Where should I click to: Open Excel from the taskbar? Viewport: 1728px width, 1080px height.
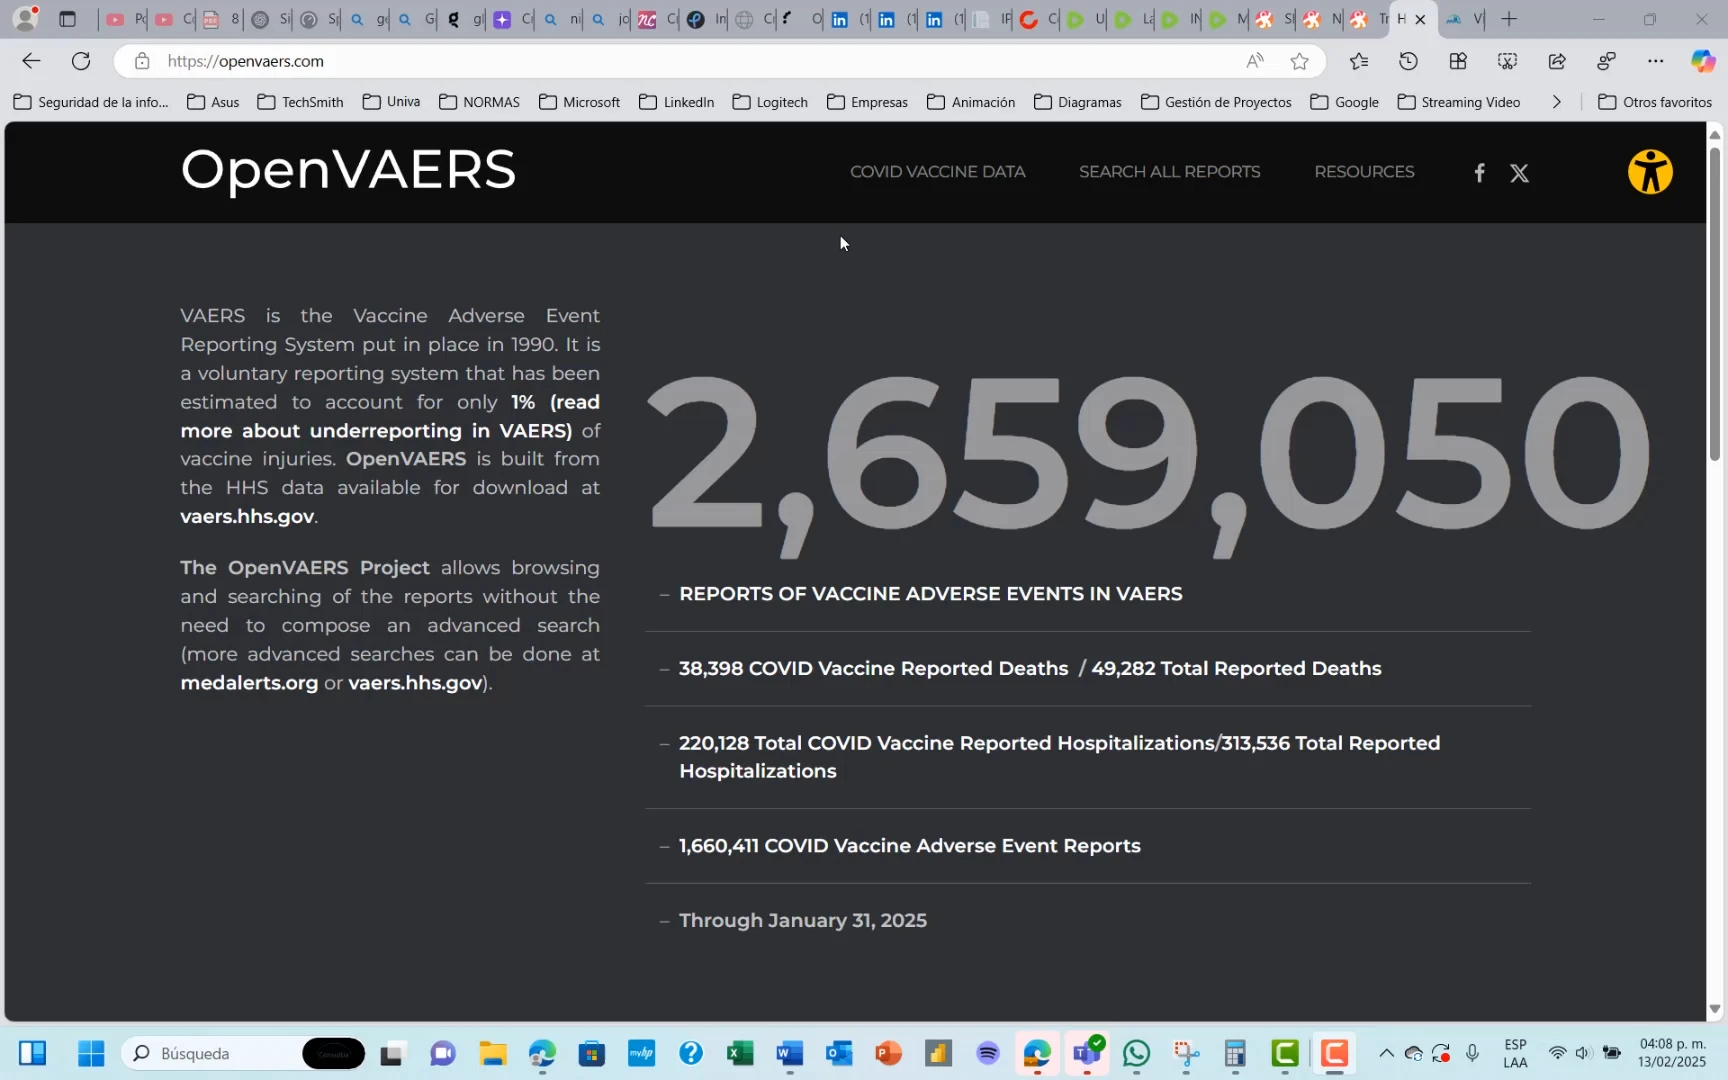coord(740,1053)
